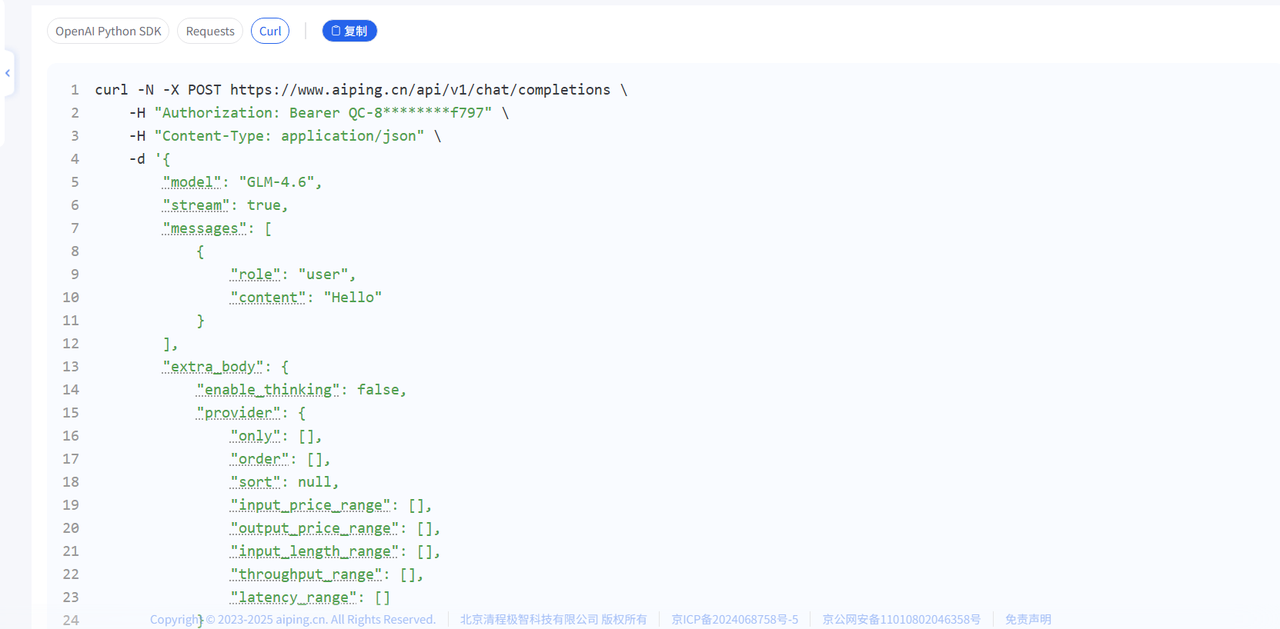Image resolution: width=1280 pixels, height=629 pixels.
Task: Click the "provider" key on line 15
Action: tap(238, 413)
